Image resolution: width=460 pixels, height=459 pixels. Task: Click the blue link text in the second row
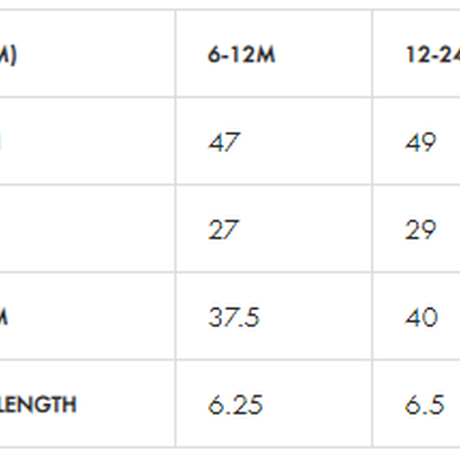[x=1, y=142]
